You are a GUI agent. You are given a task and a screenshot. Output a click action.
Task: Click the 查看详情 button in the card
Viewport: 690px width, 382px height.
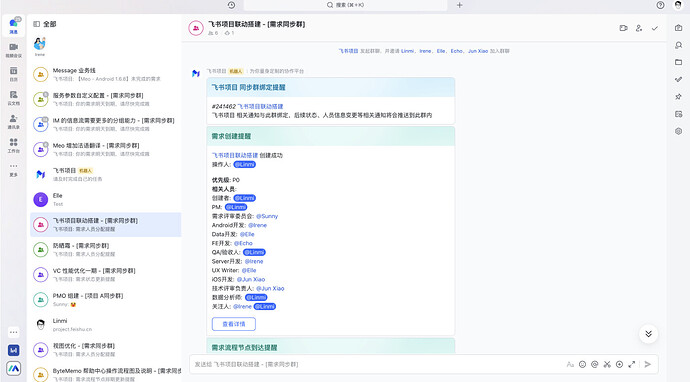click(234, 324)
